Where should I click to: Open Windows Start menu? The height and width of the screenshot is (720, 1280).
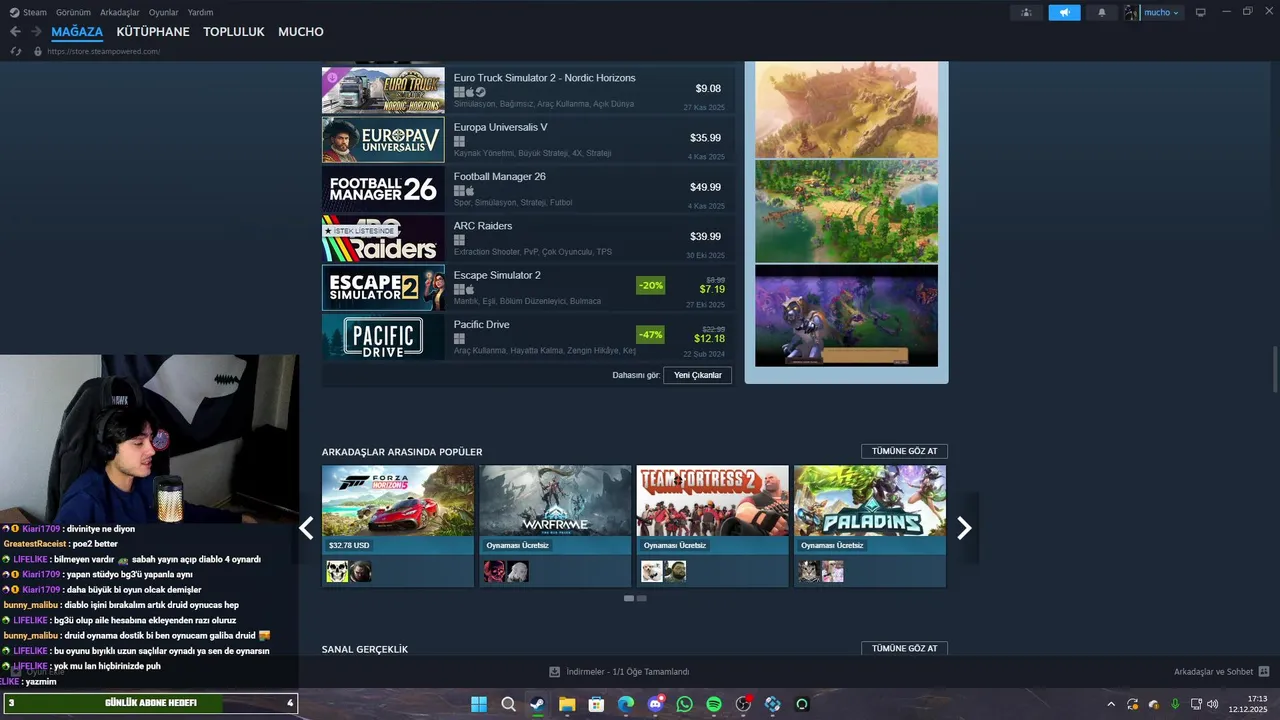click(479, 704)
